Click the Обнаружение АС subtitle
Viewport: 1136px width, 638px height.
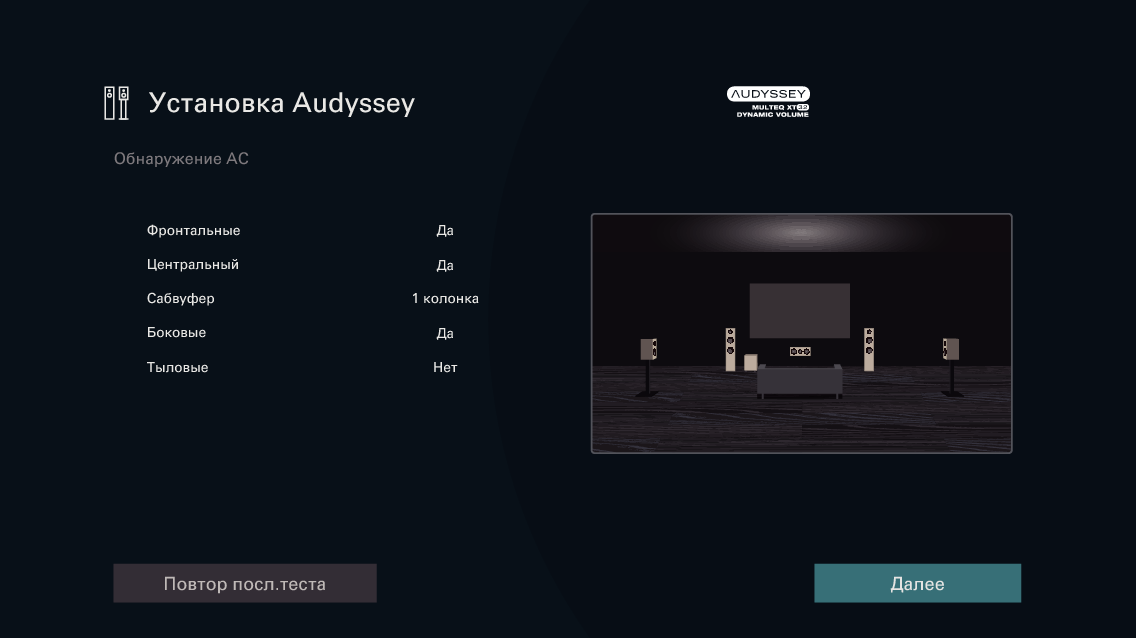click(181, 159)
